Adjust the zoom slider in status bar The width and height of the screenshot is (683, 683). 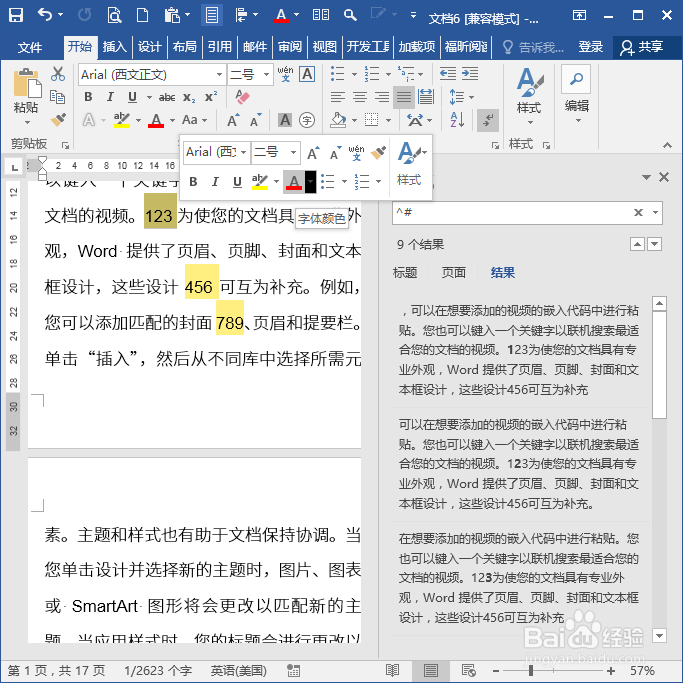(x=531, y=671)
